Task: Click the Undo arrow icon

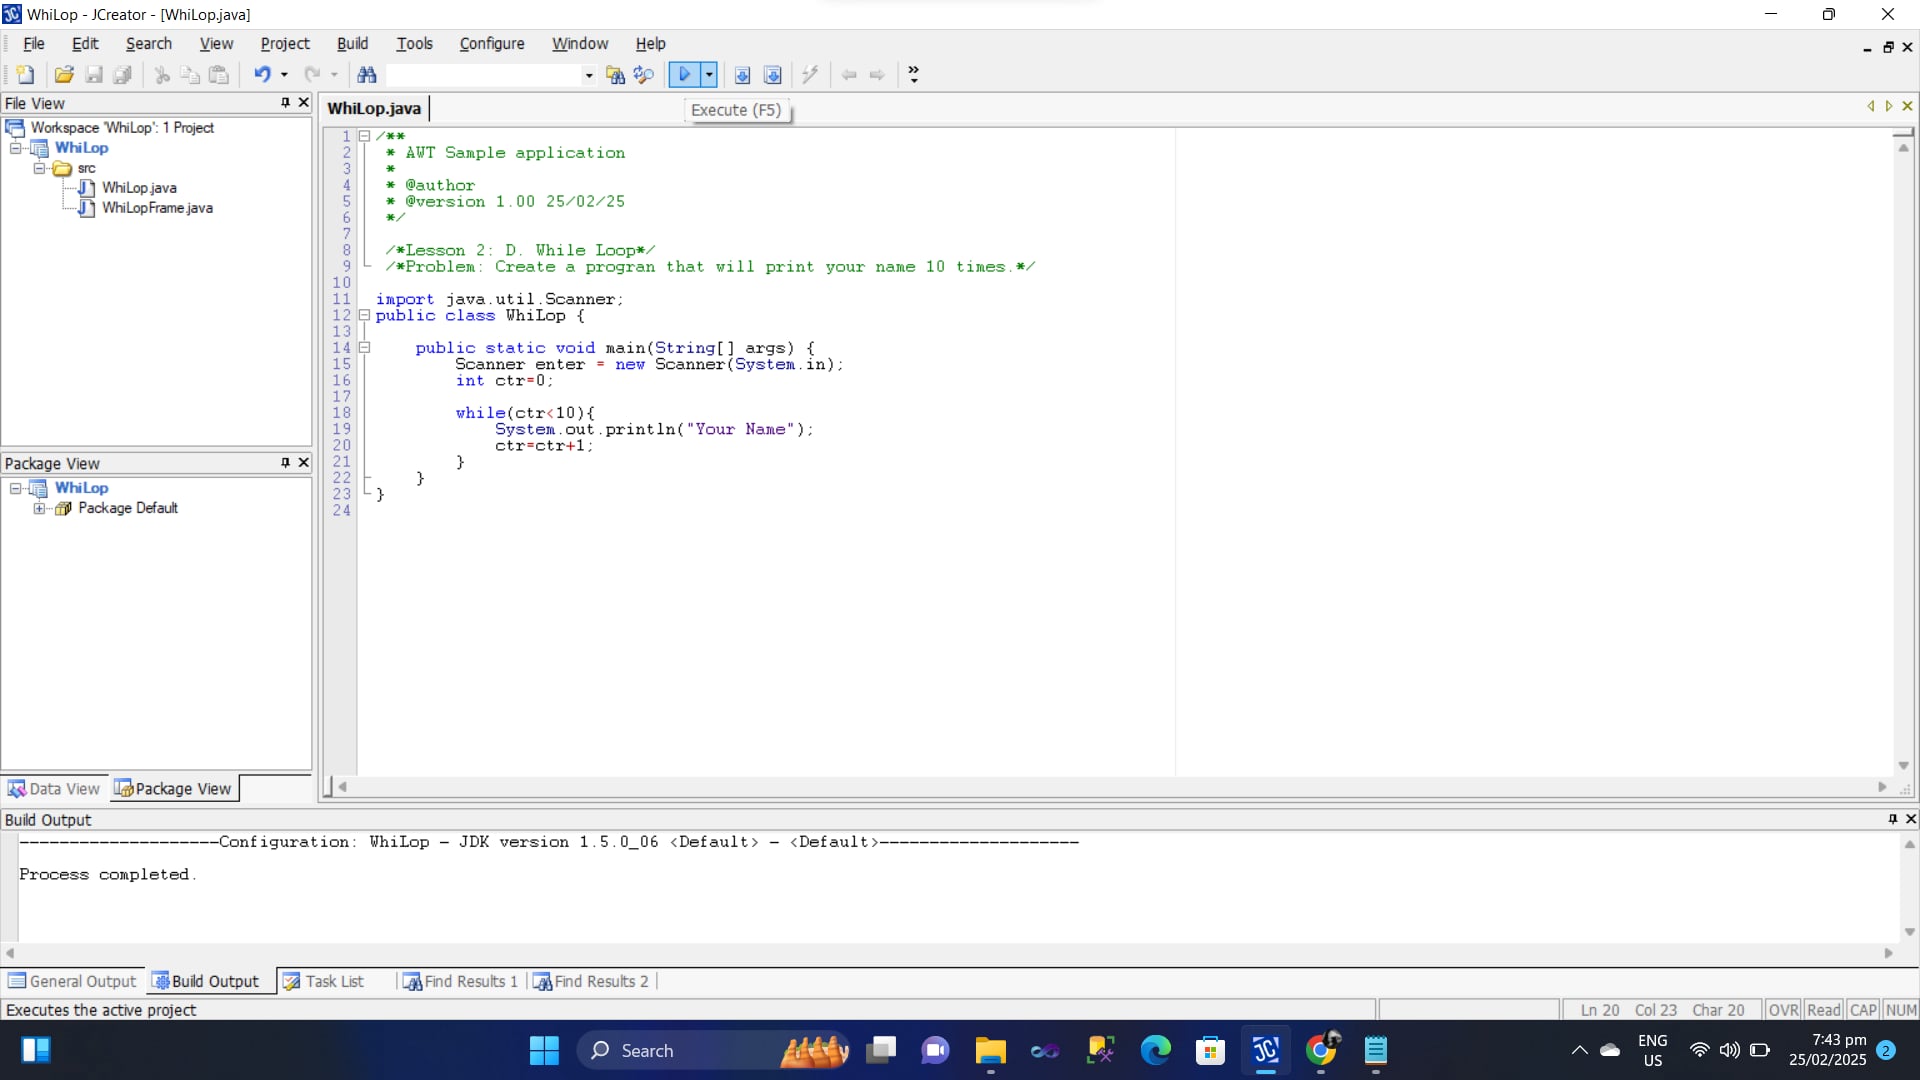Action: pos(262,75)
